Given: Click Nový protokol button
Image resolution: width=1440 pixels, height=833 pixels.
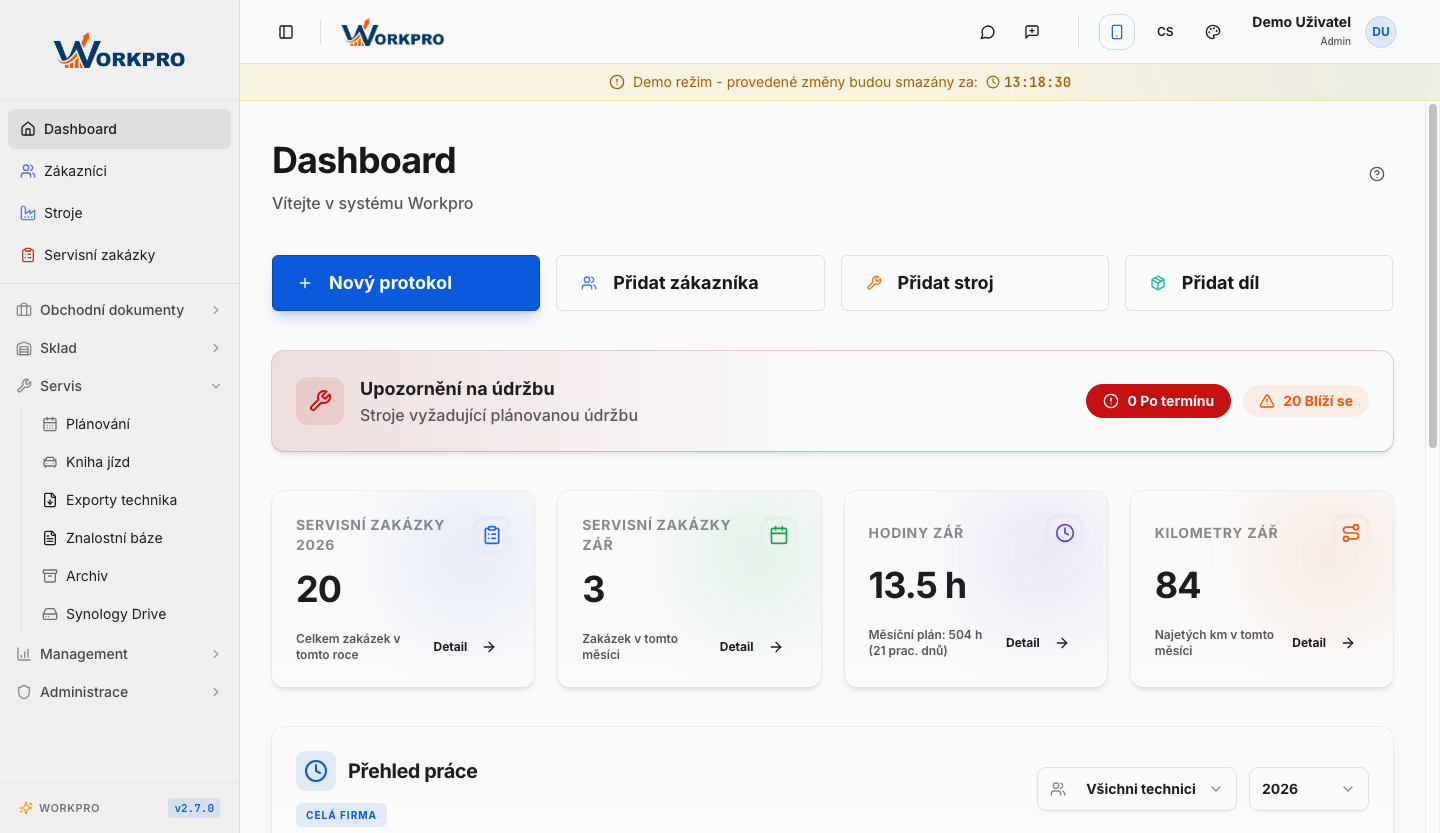Looking at the screenshot, I should tap(406, 283).
